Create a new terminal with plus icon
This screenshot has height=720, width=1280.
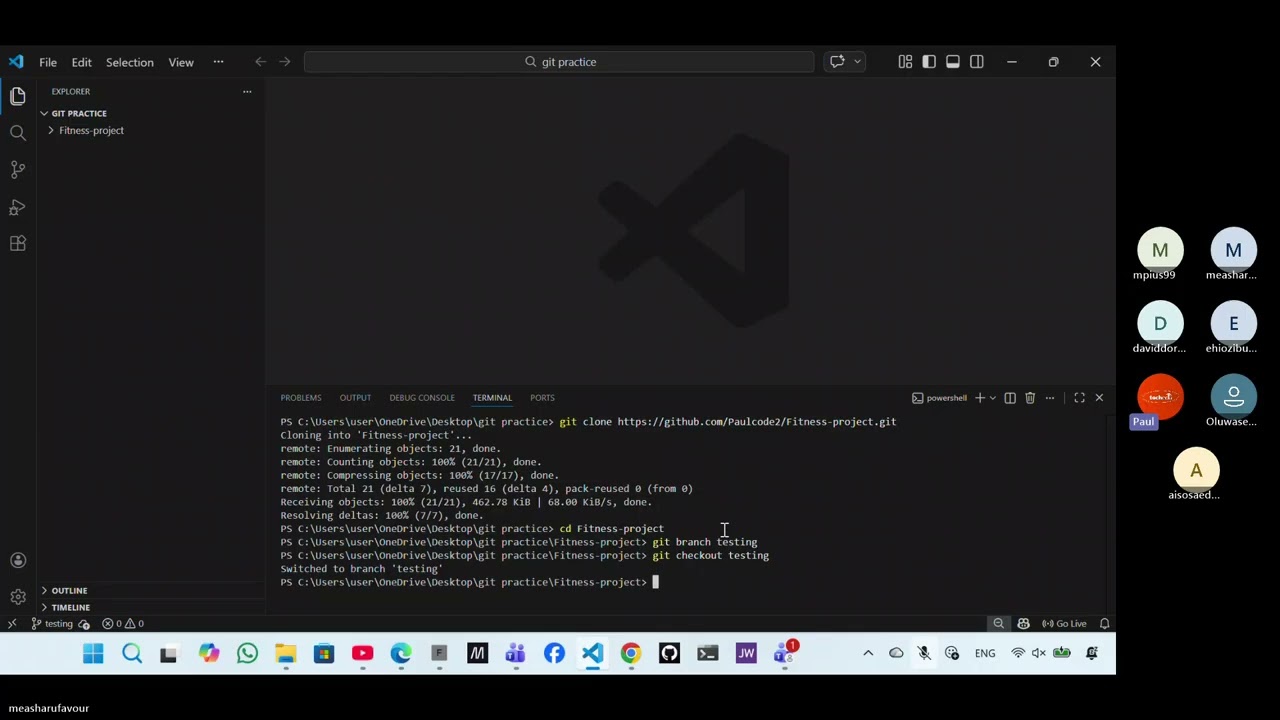(x=980, y=398)
